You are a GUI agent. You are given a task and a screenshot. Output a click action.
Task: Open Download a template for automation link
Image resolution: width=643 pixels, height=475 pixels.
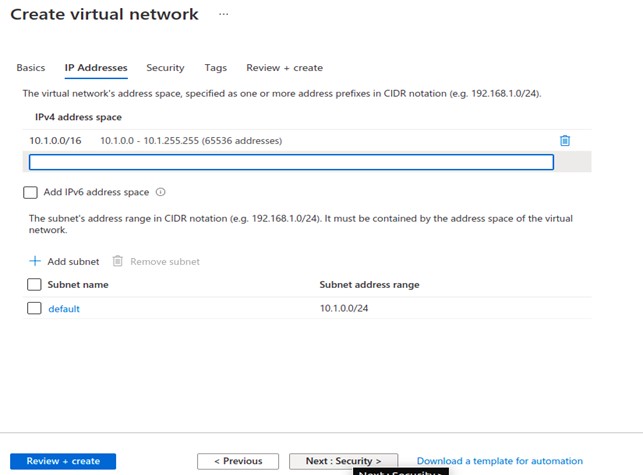pyautogui.click(x=499, y=461)
